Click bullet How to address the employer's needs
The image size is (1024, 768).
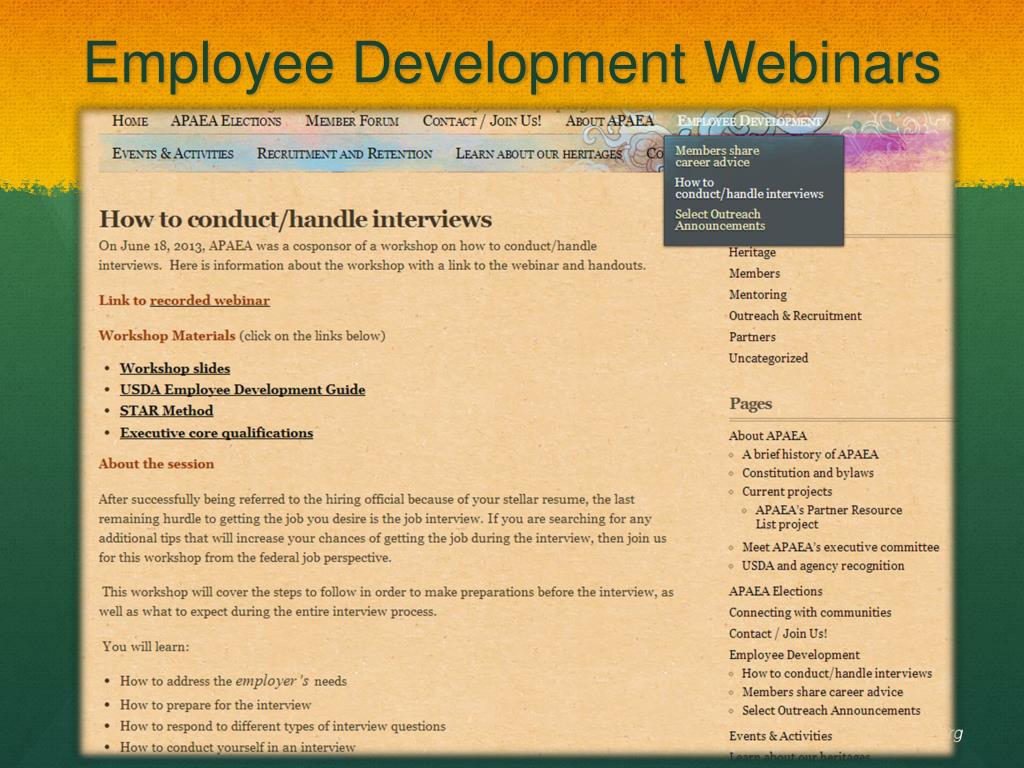(x=233, y=681)
